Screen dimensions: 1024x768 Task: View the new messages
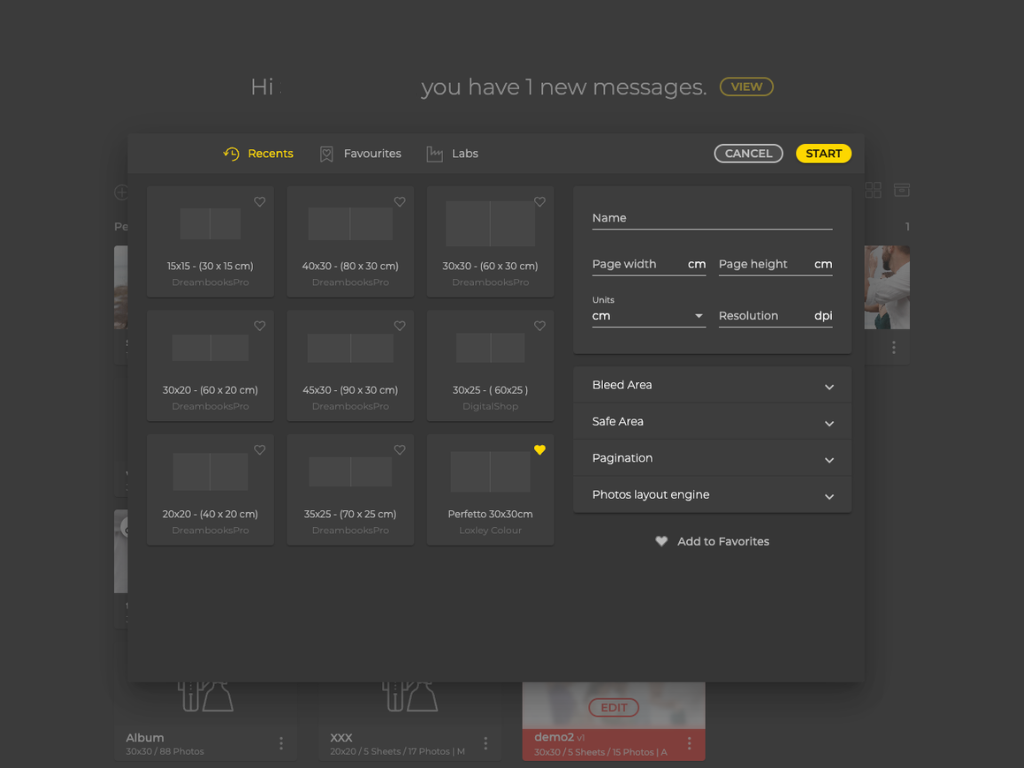coord(746,87)
